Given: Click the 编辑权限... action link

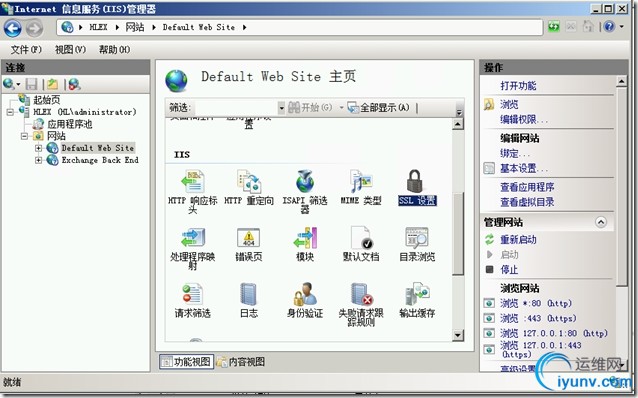Looking at the screenshot, I should click(x=524, y=119).
